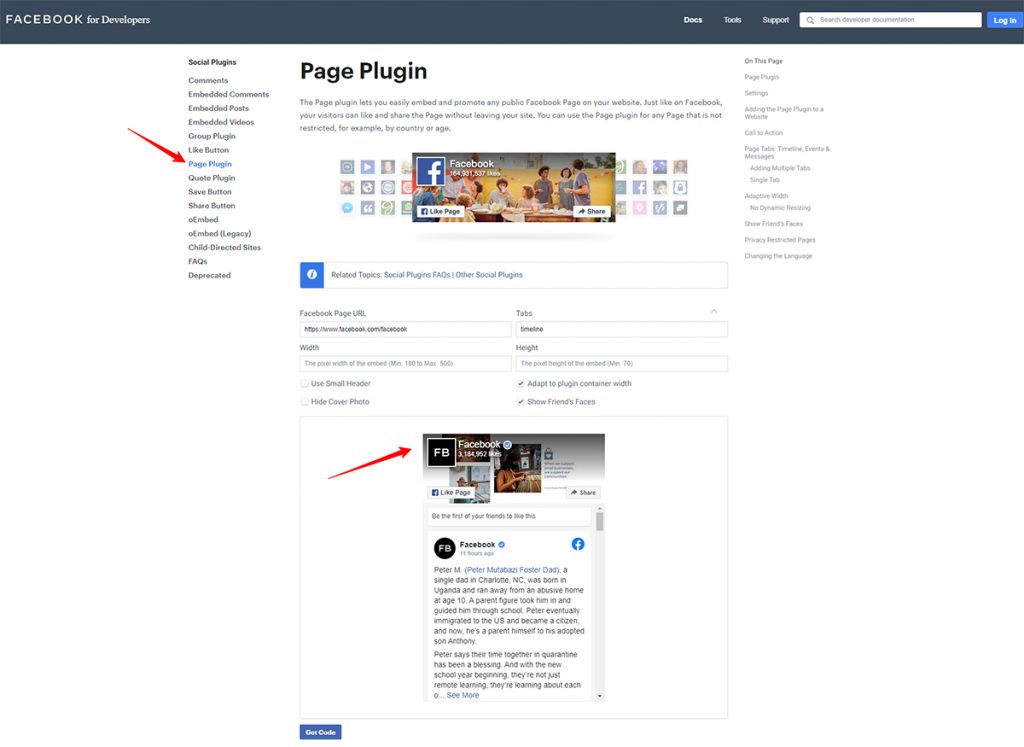Image resolution: width=1024 pixels, height=747 pixels.
Task: Click the FACEBOOK for Developers logo
Action: point(78,19)
